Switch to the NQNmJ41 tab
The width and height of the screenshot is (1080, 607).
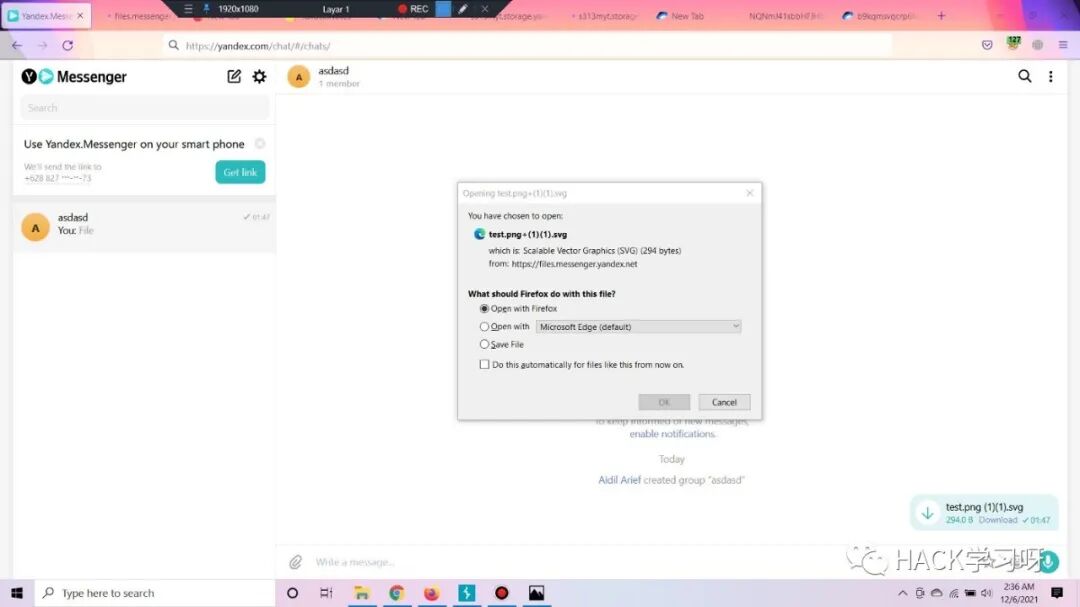785,16
